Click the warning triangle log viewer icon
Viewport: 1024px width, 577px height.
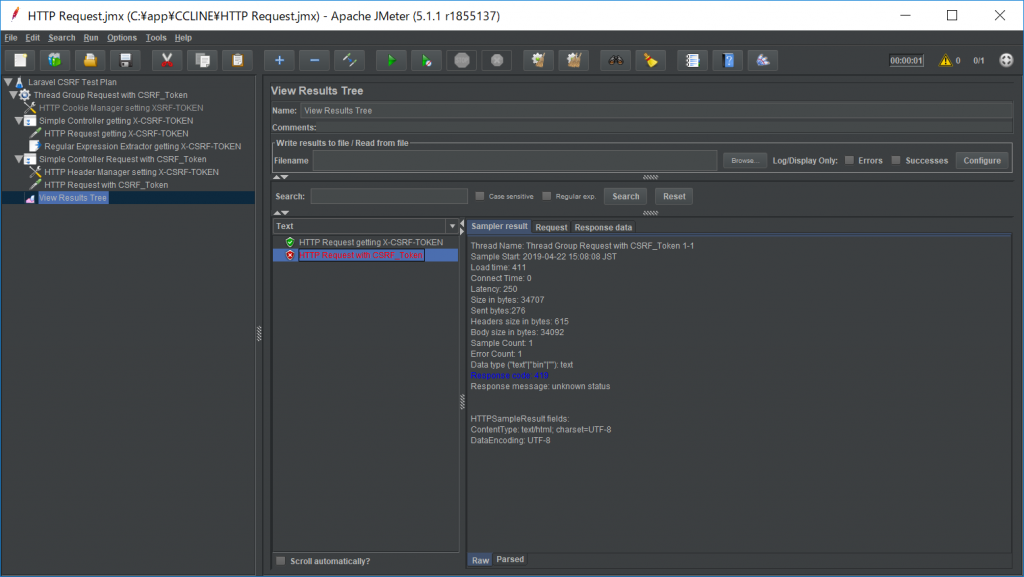click(x=945, y=61)
